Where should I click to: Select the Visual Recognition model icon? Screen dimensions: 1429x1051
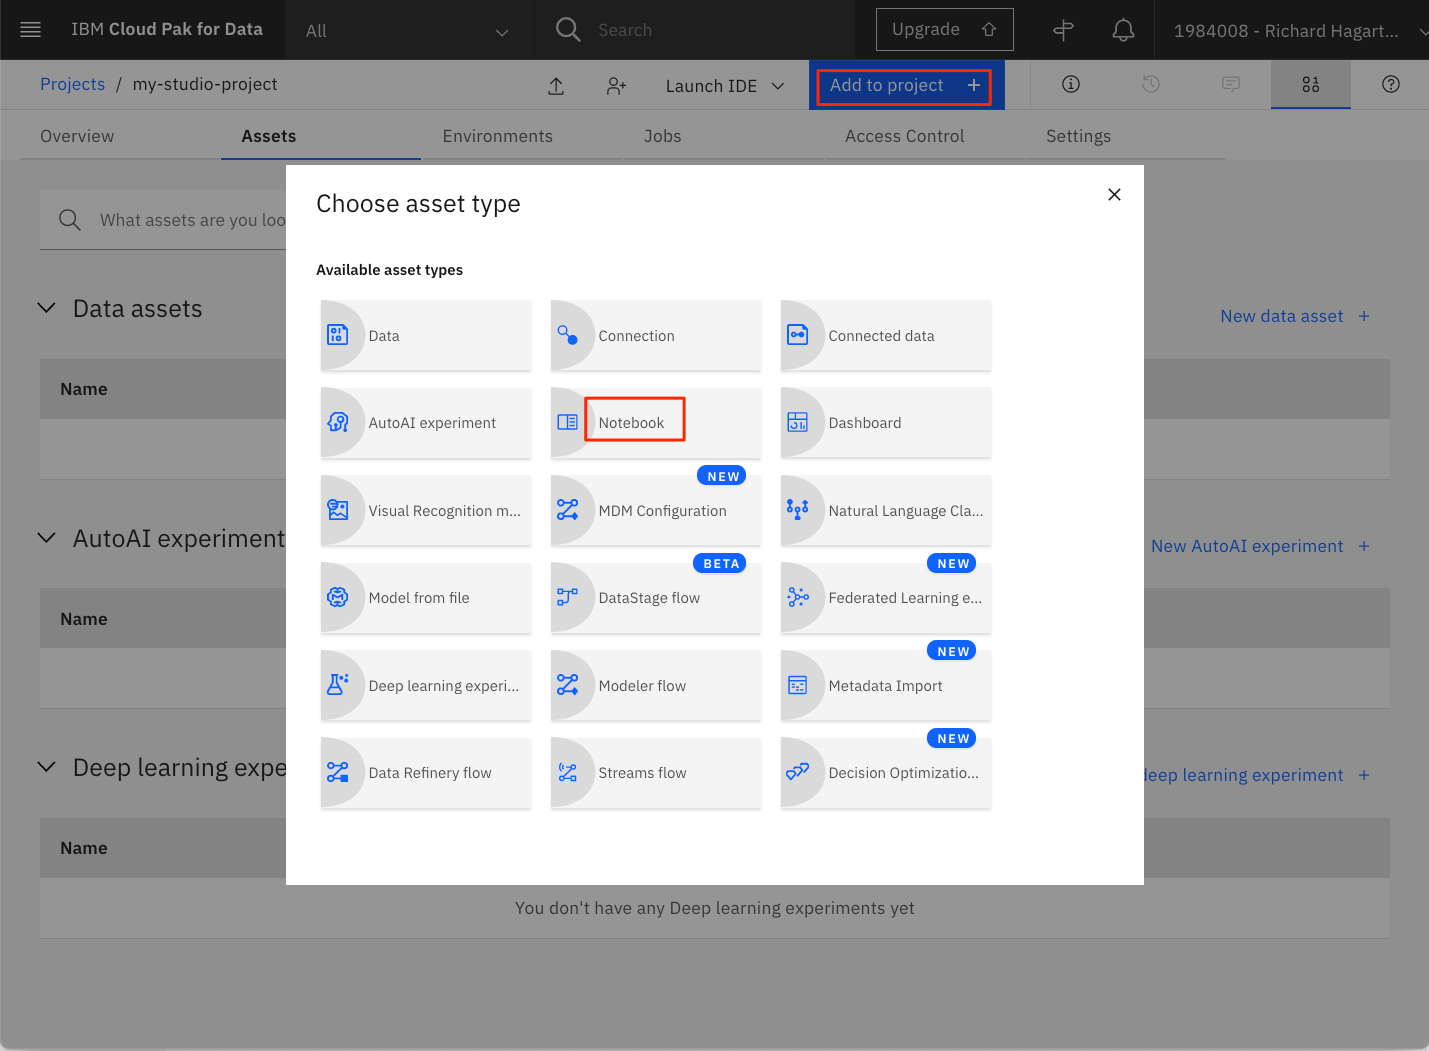coord(338,510)
